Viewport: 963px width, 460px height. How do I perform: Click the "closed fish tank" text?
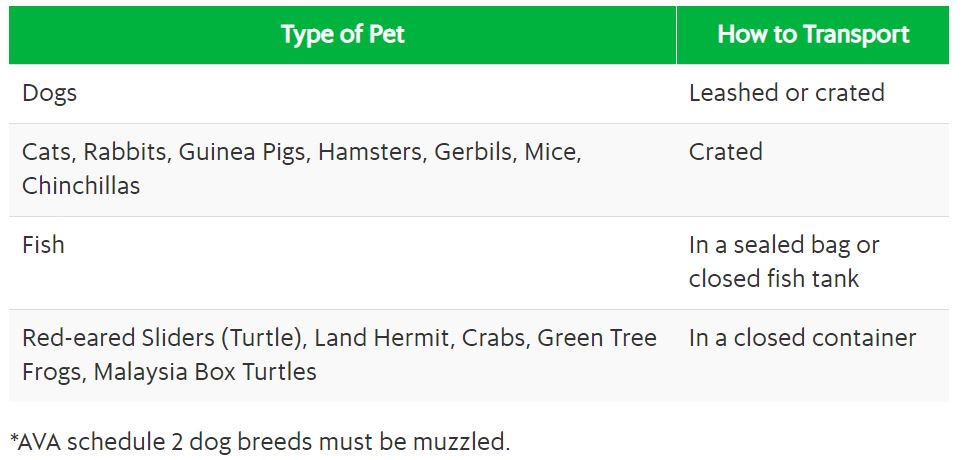[x=773, y=278]
